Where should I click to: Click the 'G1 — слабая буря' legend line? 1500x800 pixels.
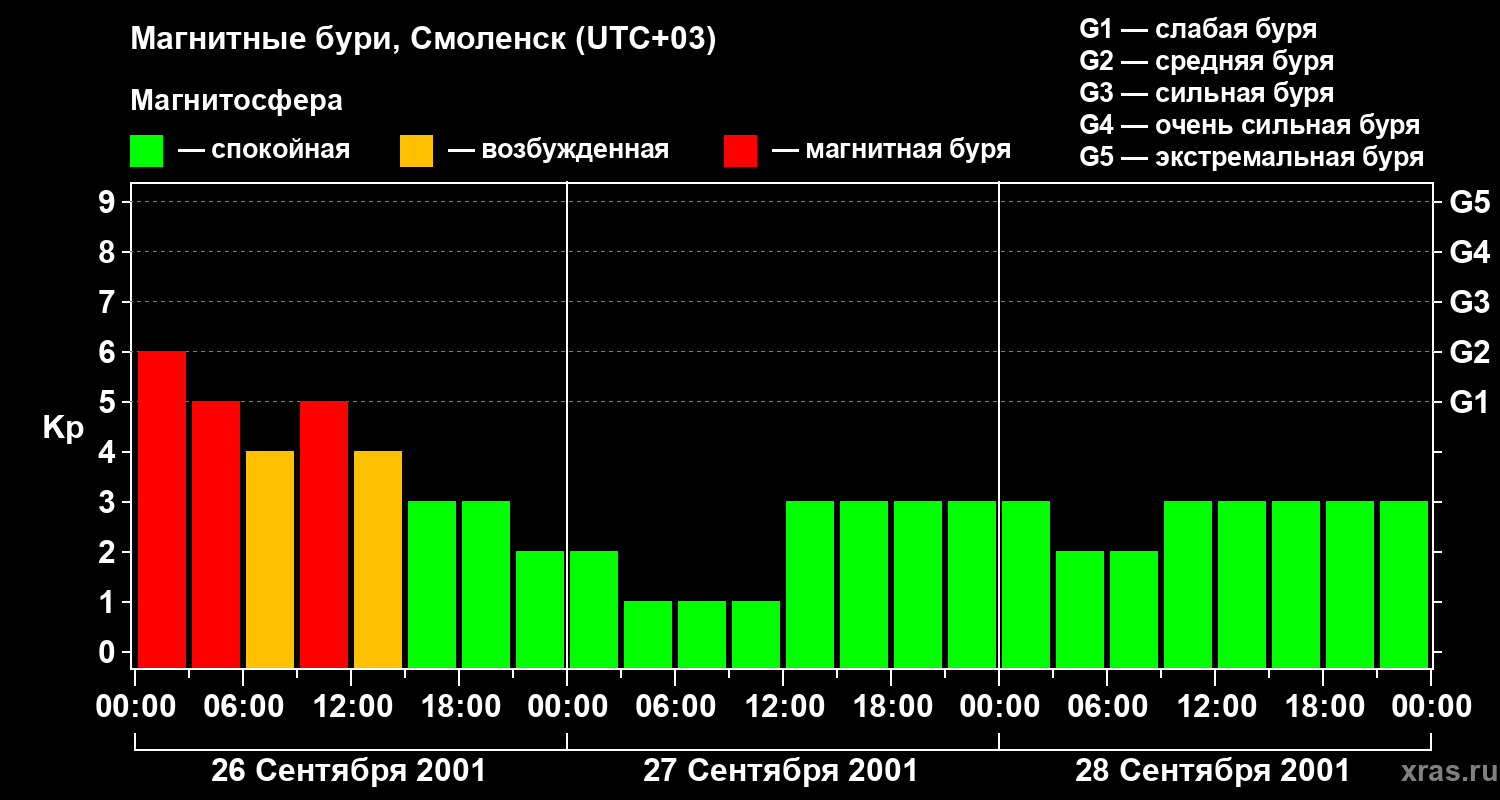[x=1198, y=29]
